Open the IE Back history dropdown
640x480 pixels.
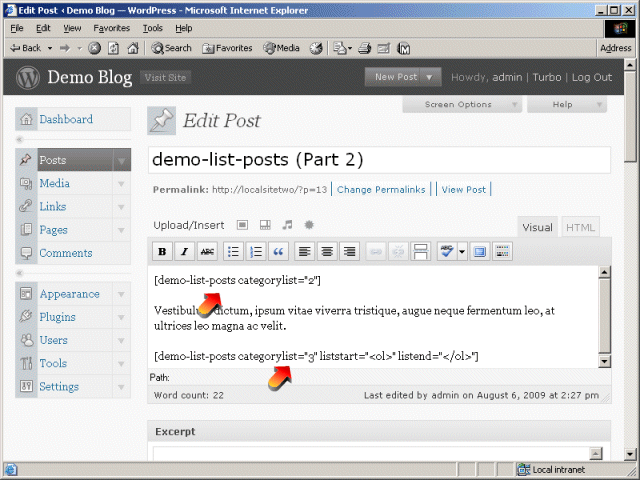[50, 48]
